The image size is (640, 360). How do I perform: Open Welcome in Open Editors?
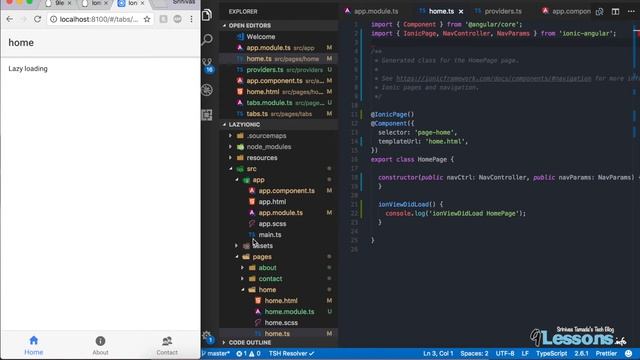(x=260, y=37)
